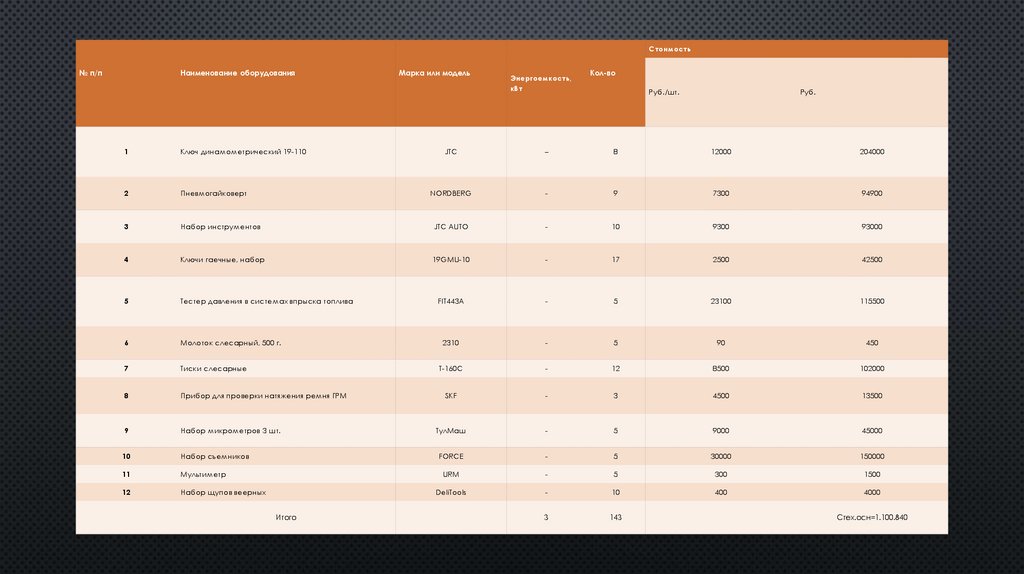Select 'Прибор для проверки натяжения ремня ГРМ'
Viewport: 1024px width, 574px height.
click(x=263, y=396)
